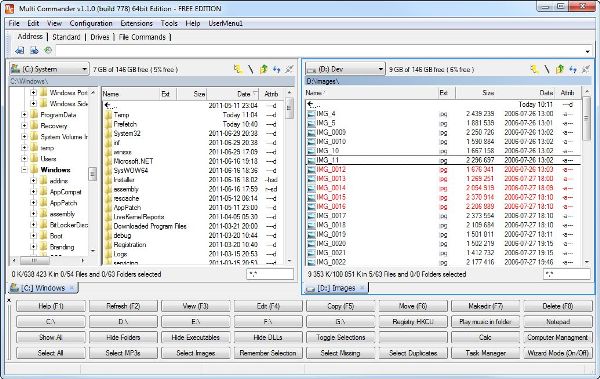Expand the Branding tree node

click(x=33, y=247)
